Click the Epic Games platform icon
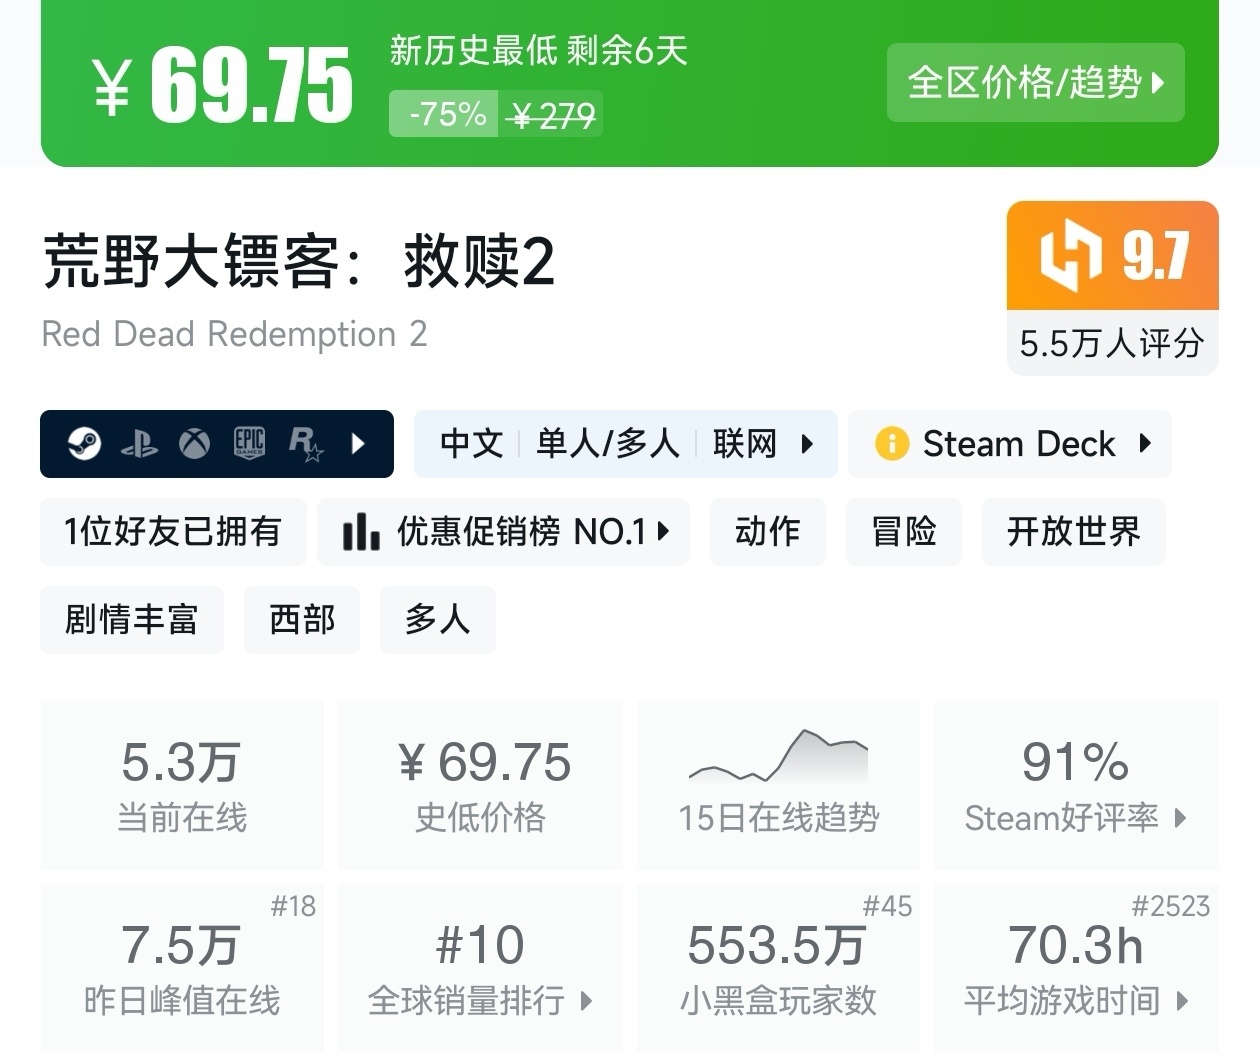 249,443
